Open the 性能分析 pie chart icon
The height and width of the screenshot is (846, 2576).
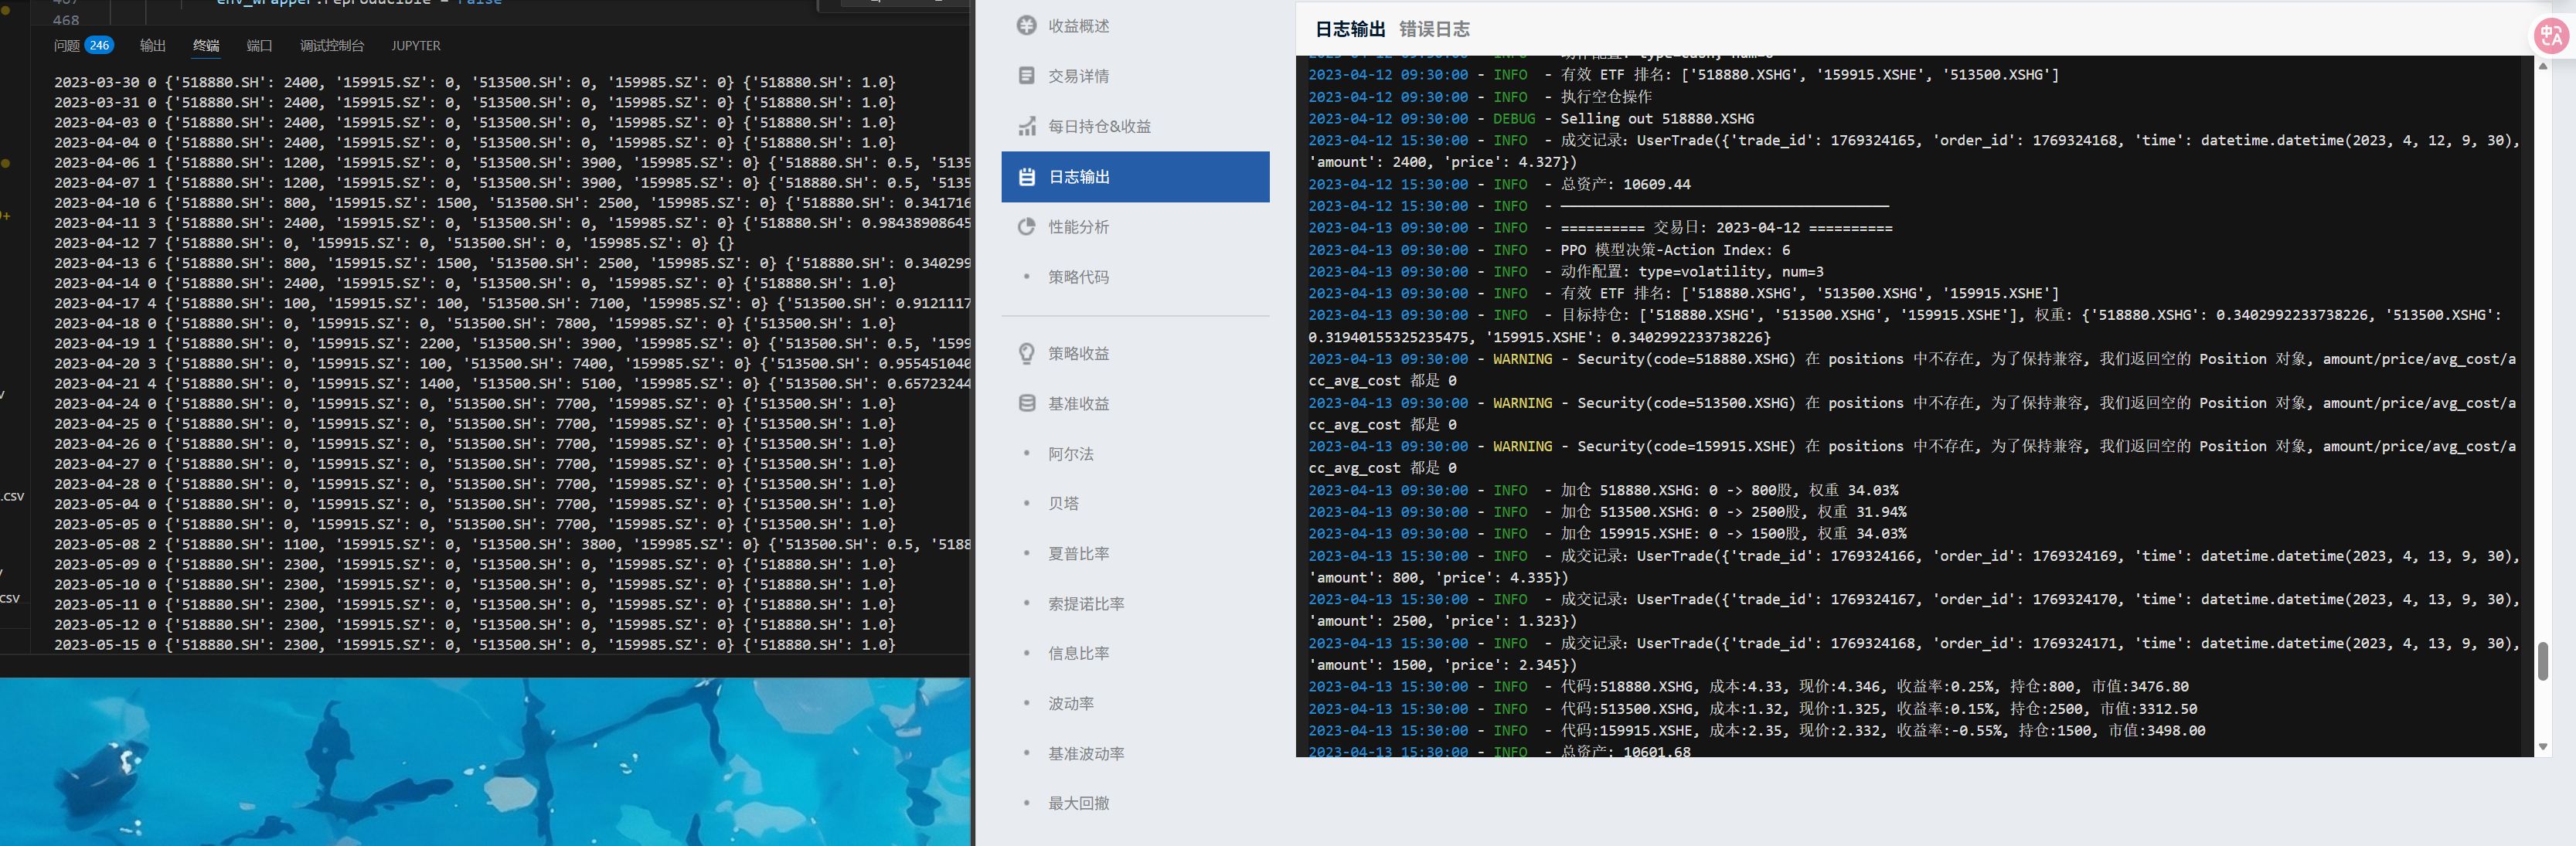[x=1026, y=227]
